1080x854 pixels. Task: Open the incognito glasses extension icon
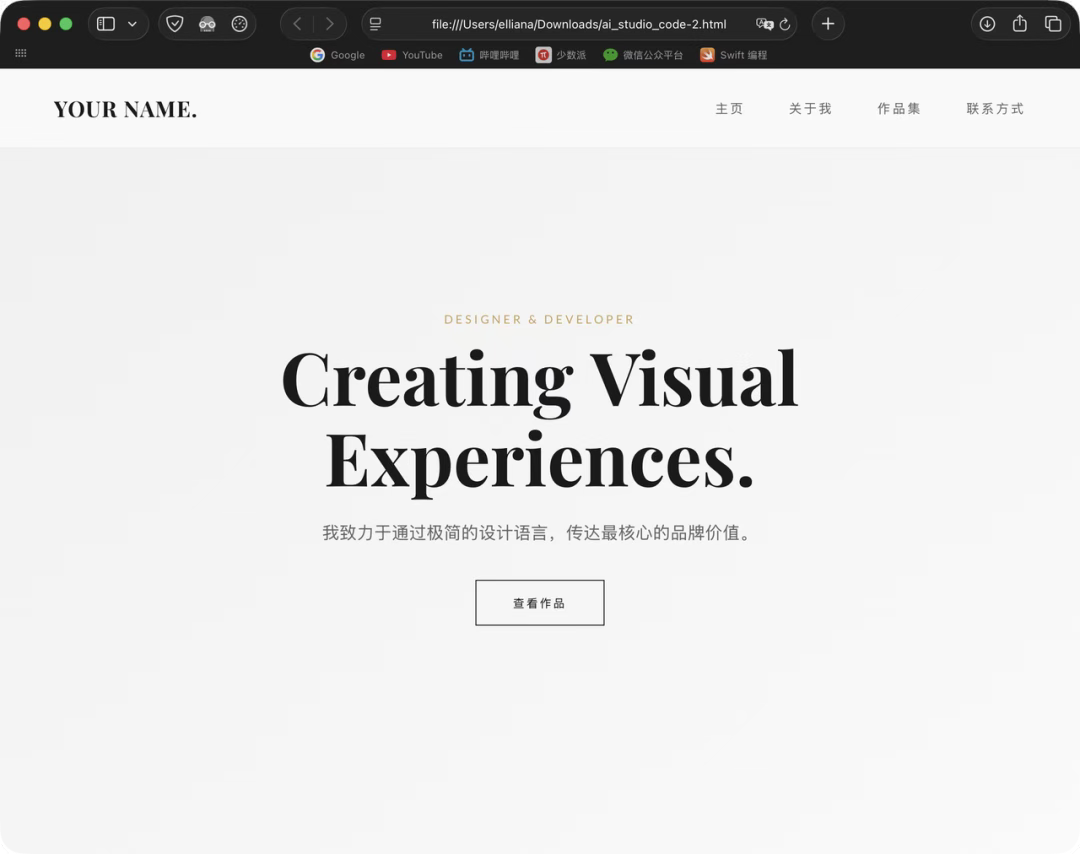tap(207, 24)
